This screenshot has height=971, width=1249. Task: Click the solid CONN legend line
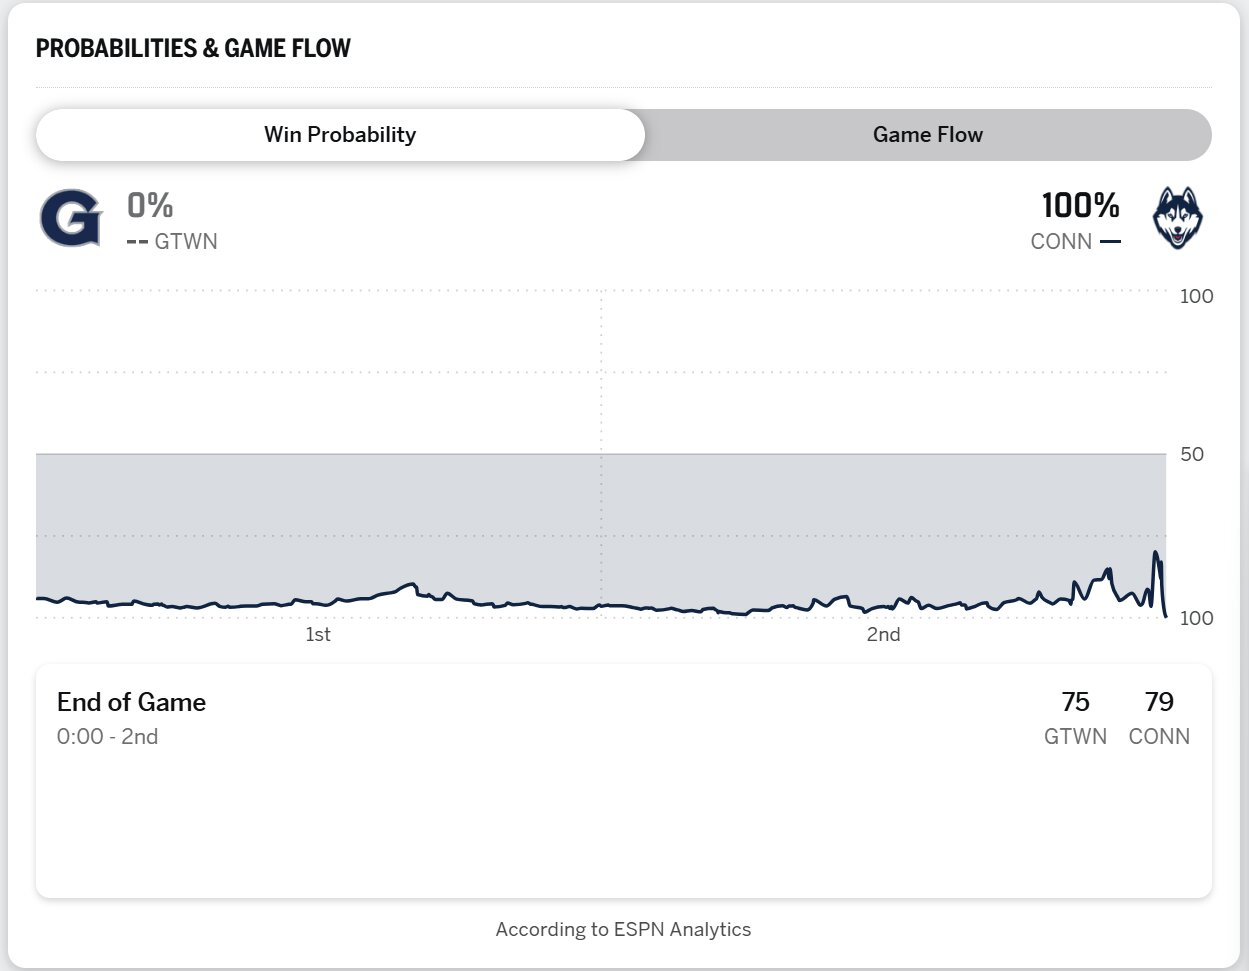tap(1109, 242)
